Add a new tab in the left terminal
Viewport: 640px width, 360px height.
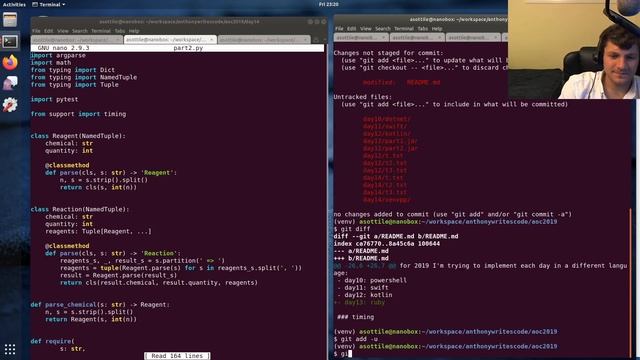(x=316, y=40)
